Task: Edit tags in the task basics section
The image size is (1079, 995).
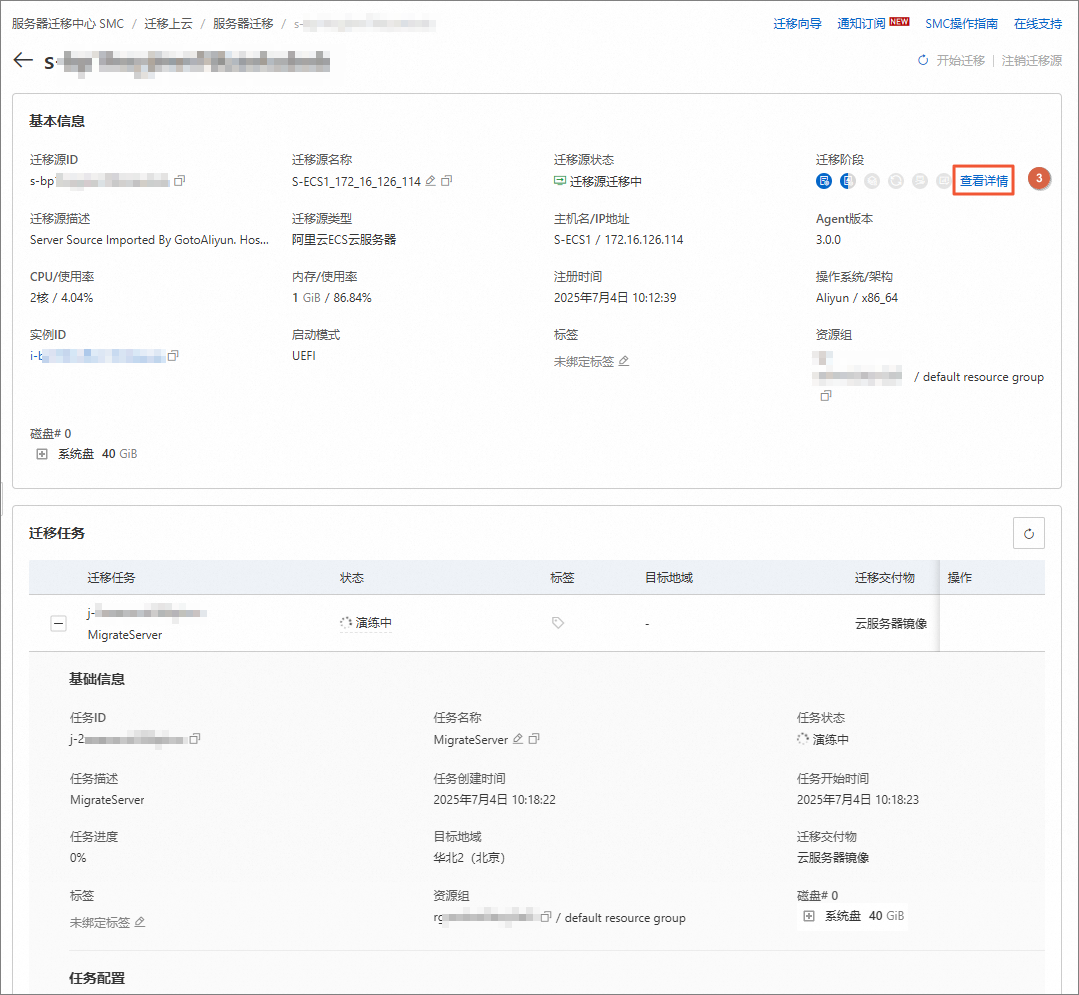Action: [x=140, y=922]
